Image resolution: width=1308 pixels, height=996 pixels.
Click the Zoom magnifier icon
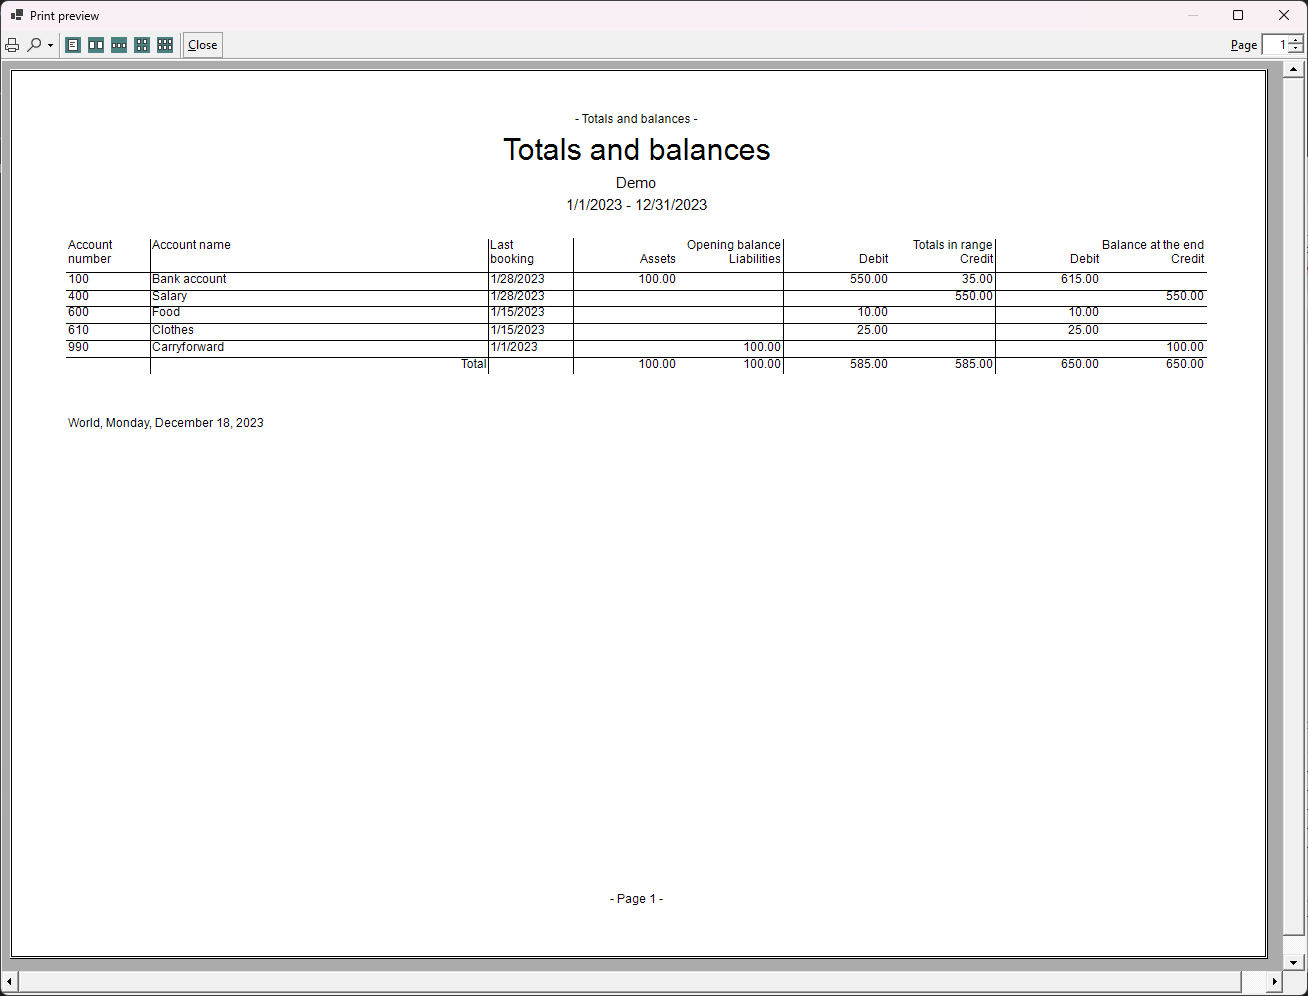coord(35,45)
